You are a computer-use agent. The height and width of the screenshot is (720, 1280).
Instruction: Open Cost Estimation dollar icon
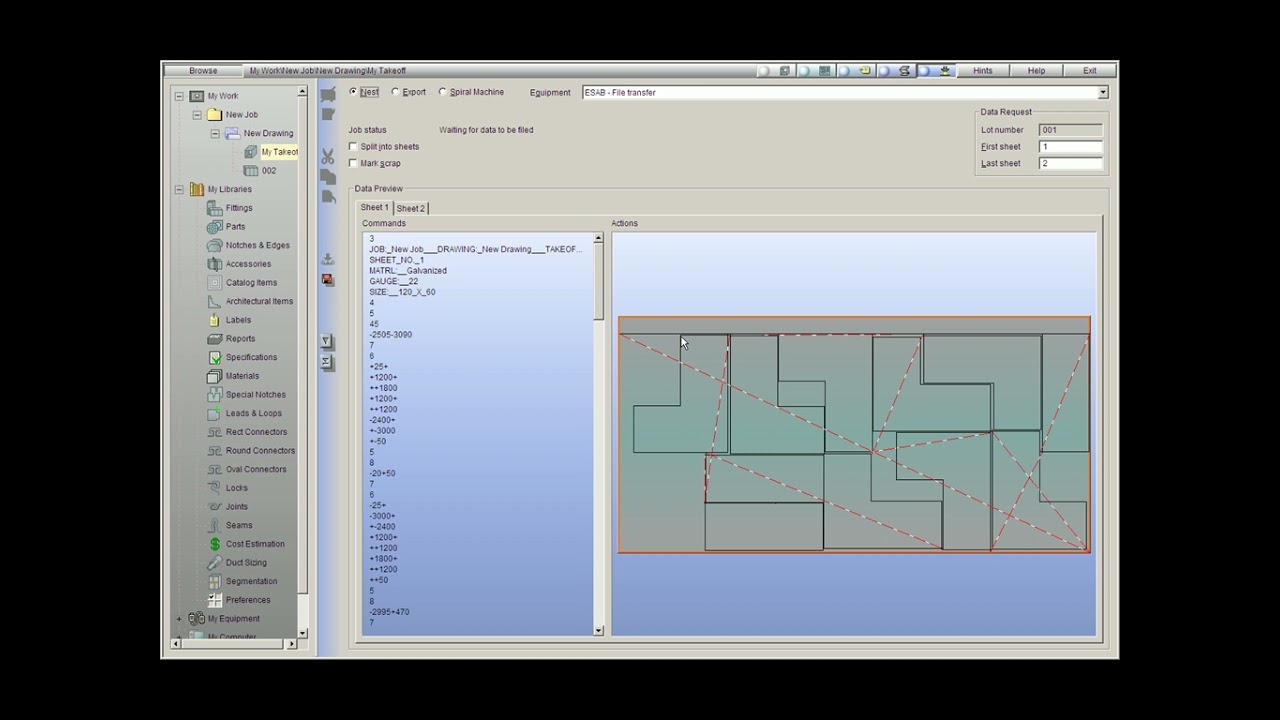[x=214, y=544]
